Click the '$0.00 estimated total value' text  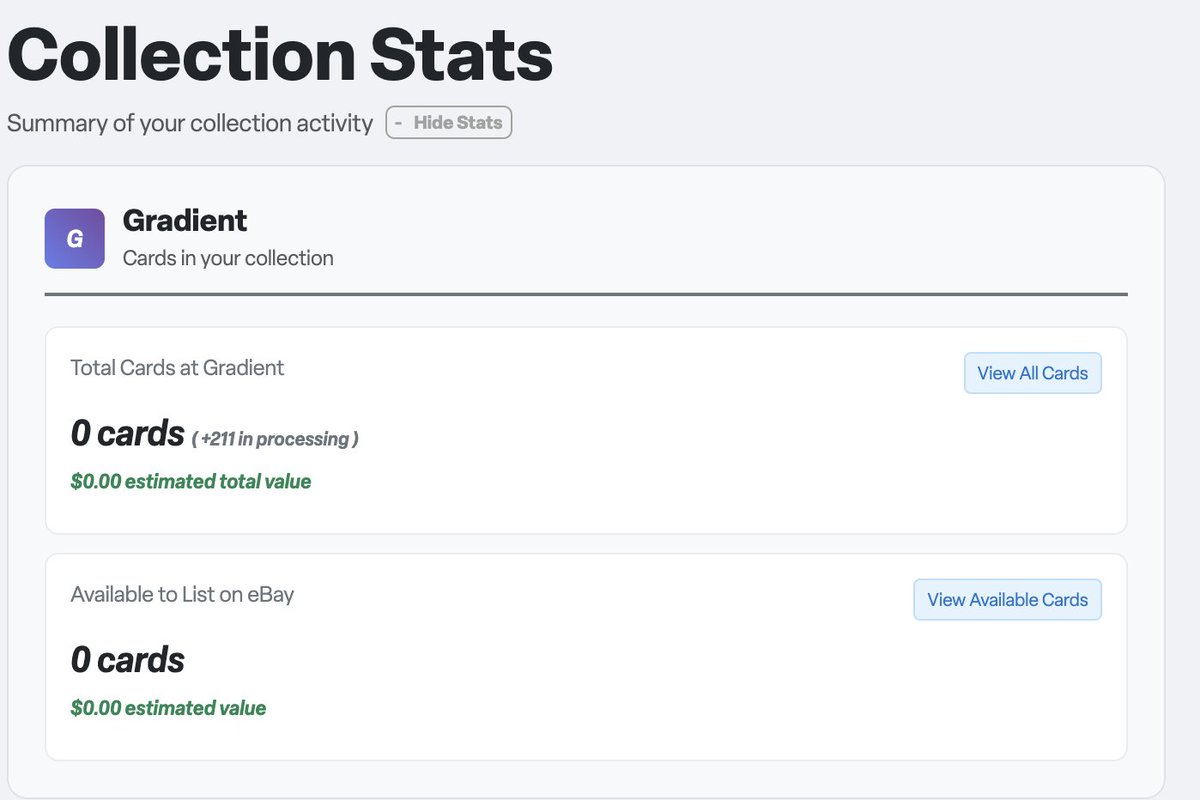tap(191, 482)
